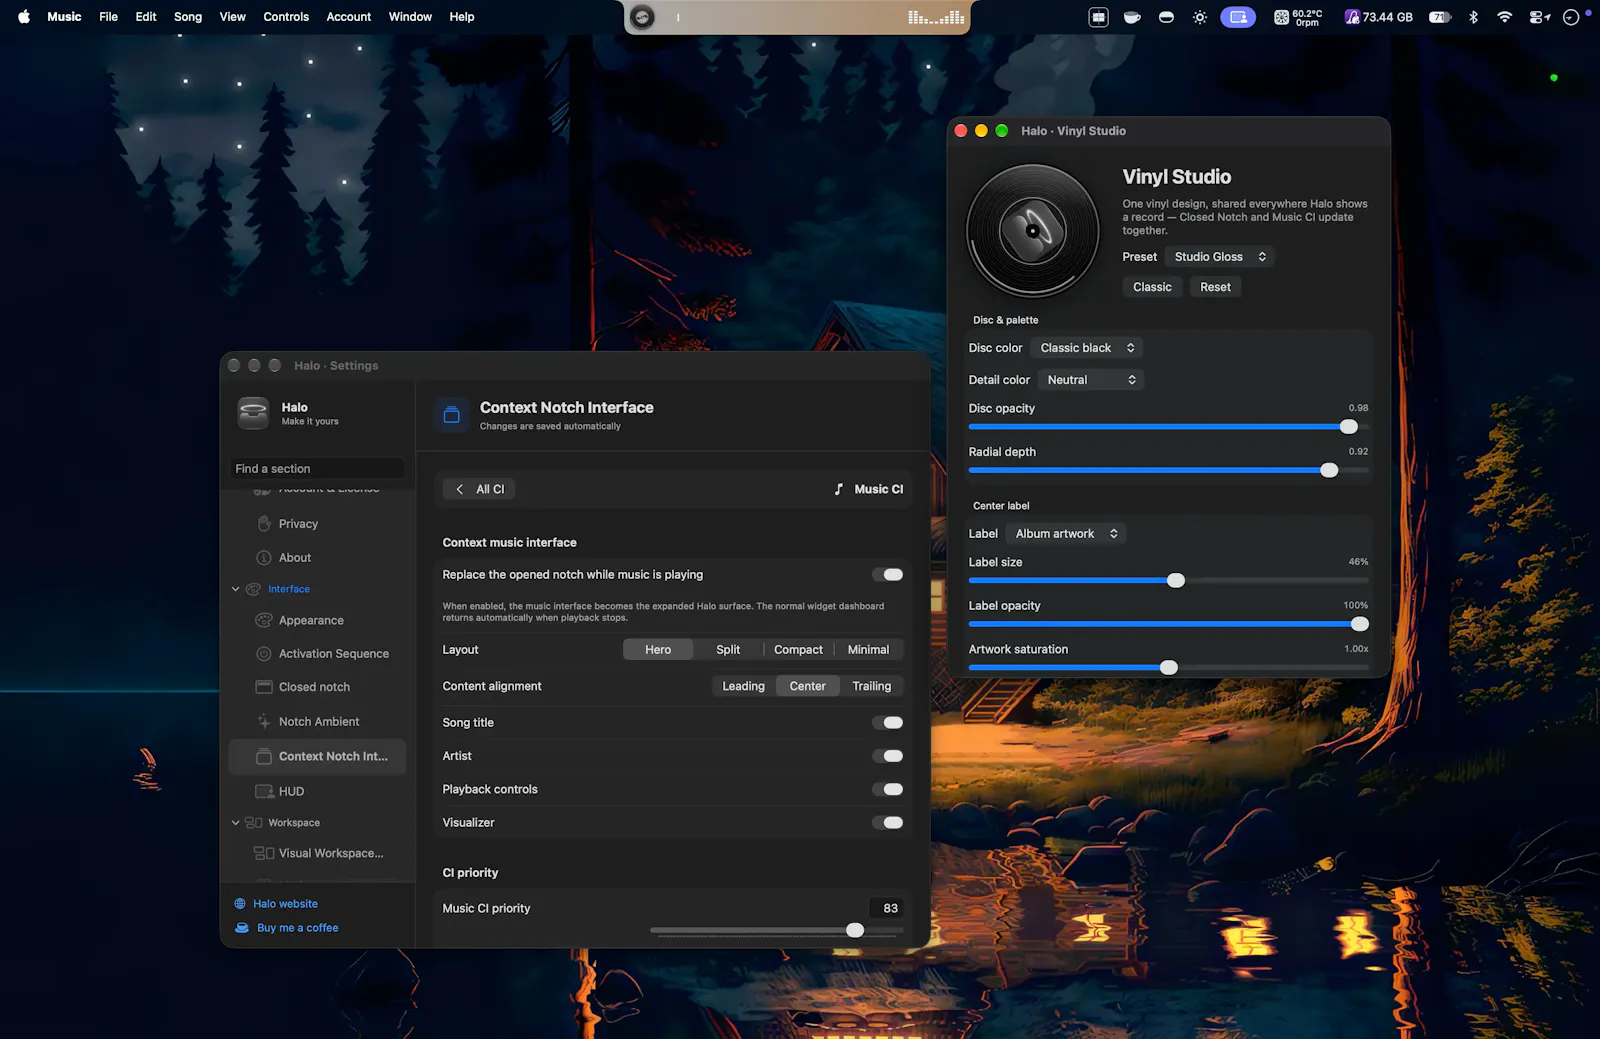Collapse the Interface section in sidebar
The height and width of the screenshot is (1039, 1600).
(236, 590)
